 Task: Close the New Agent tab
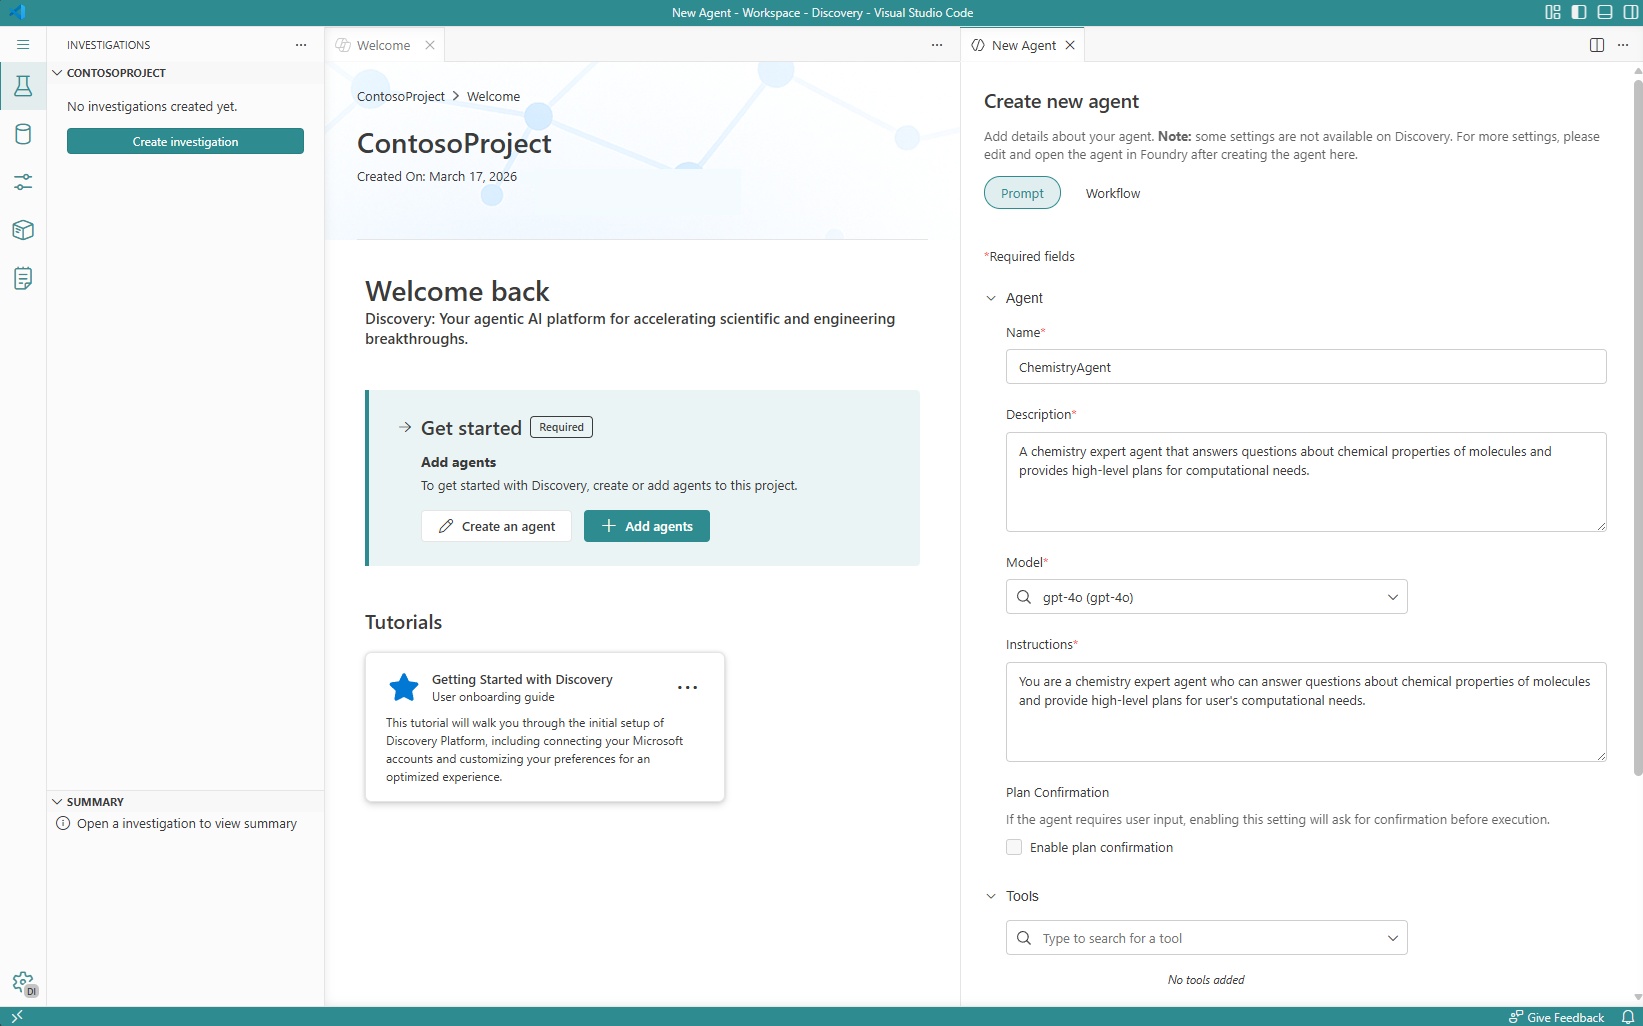[x=1070, y=45]
